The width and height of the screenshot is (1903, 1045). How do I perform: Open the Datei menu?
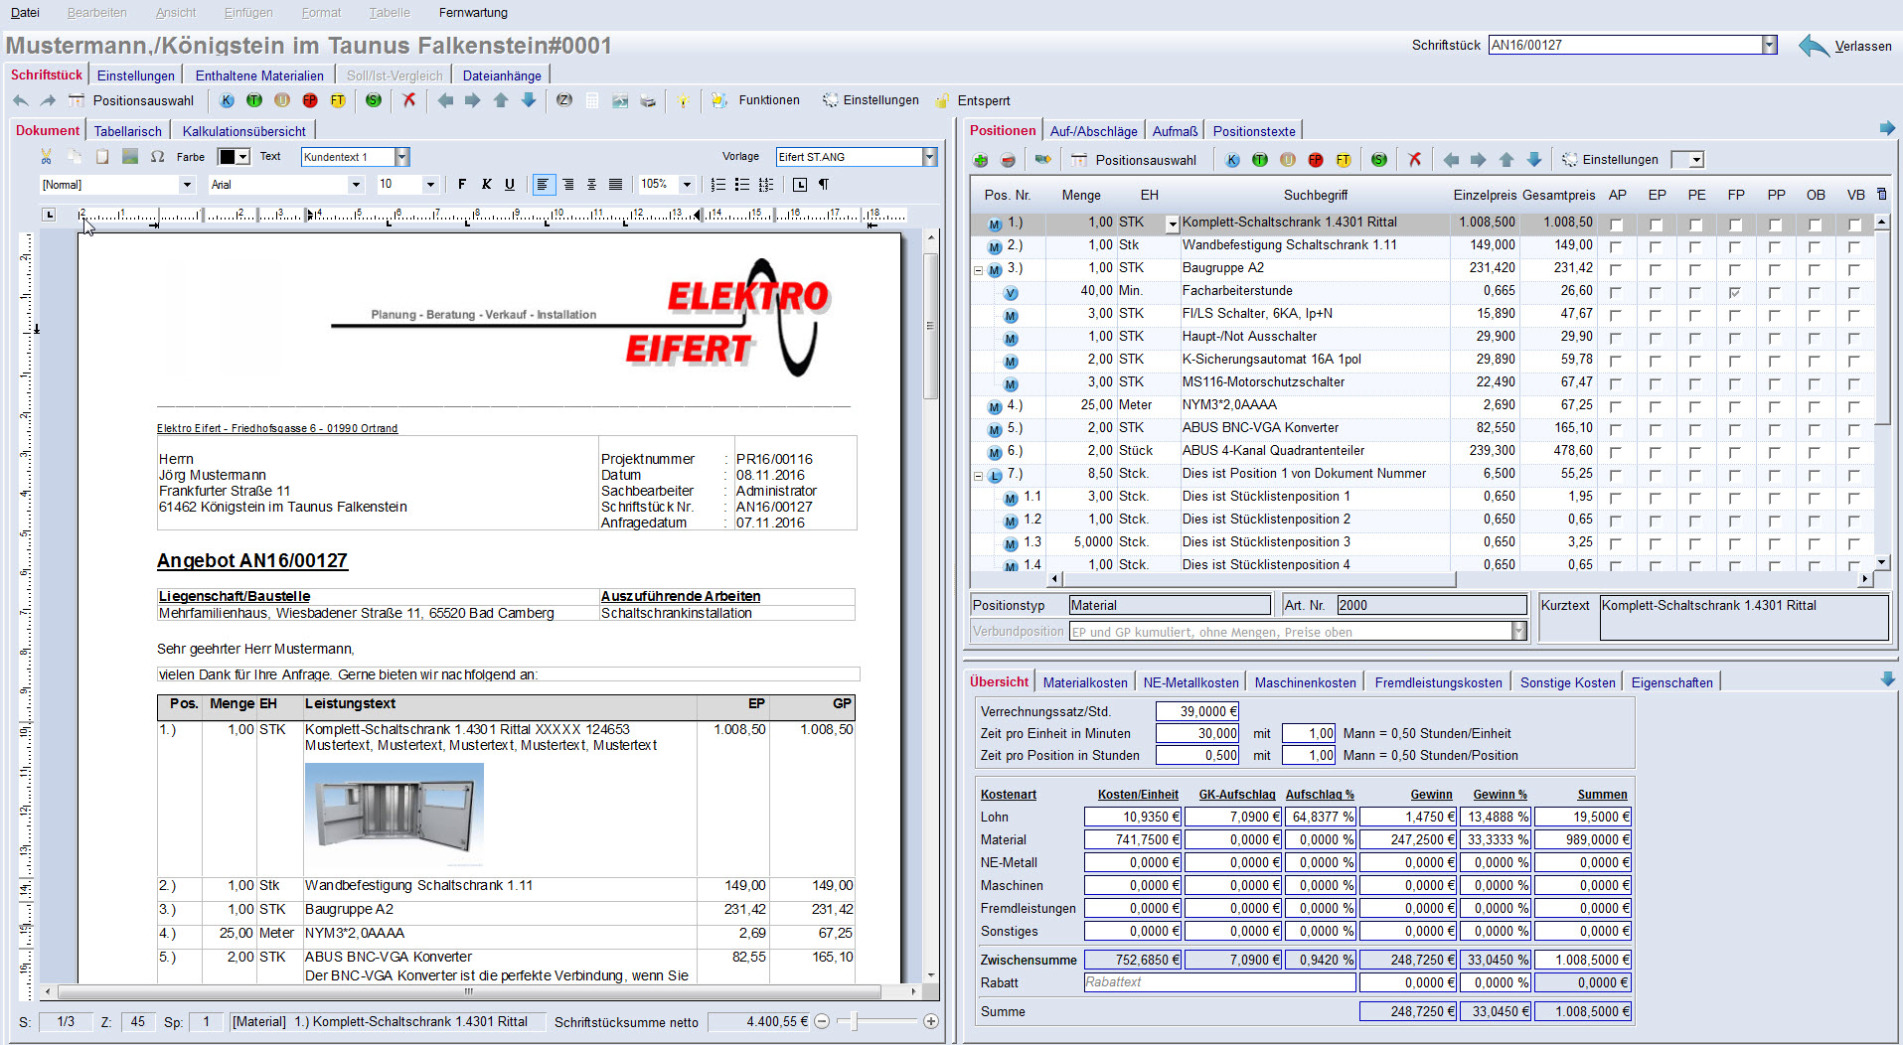coord(25,13)
